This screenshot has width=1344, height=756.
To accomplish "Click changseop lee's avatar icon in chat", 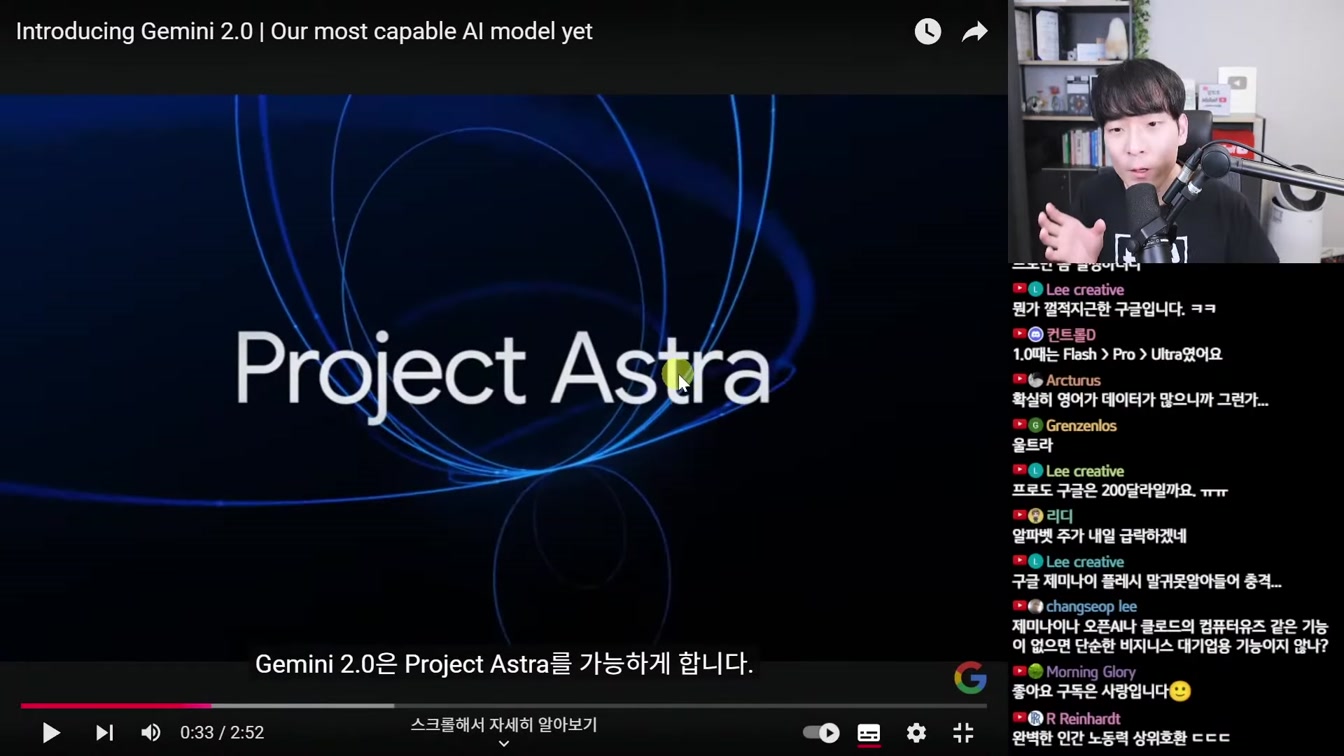I will click(x=1036, y=607).
